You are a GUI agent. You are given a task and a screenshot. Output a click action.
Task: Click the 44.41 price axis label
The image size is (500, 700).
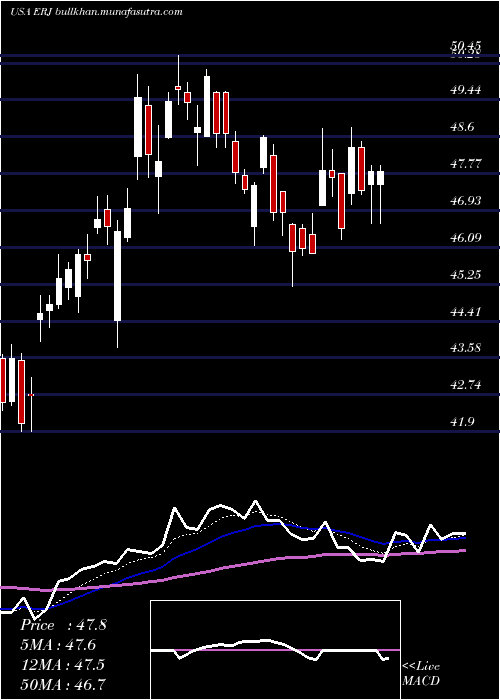(x=466, y=311)
